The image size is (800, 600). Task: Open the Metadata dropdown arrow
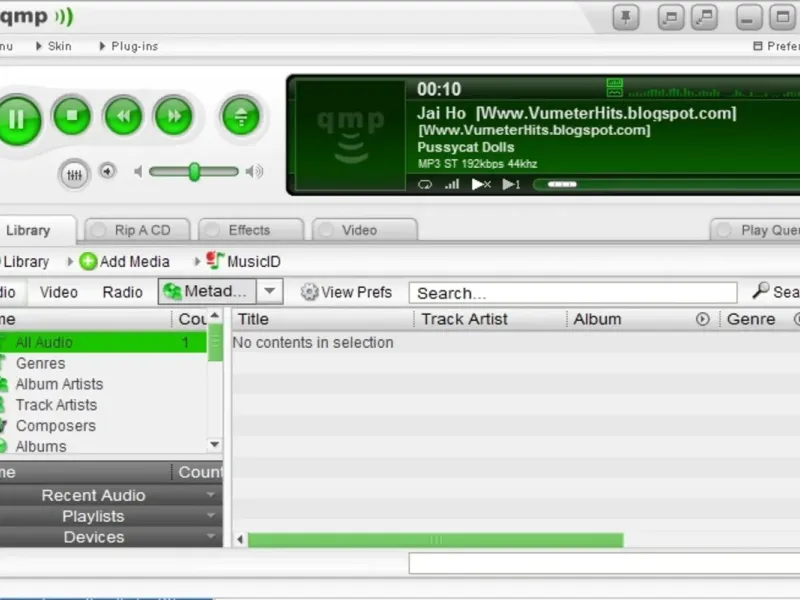270,291
